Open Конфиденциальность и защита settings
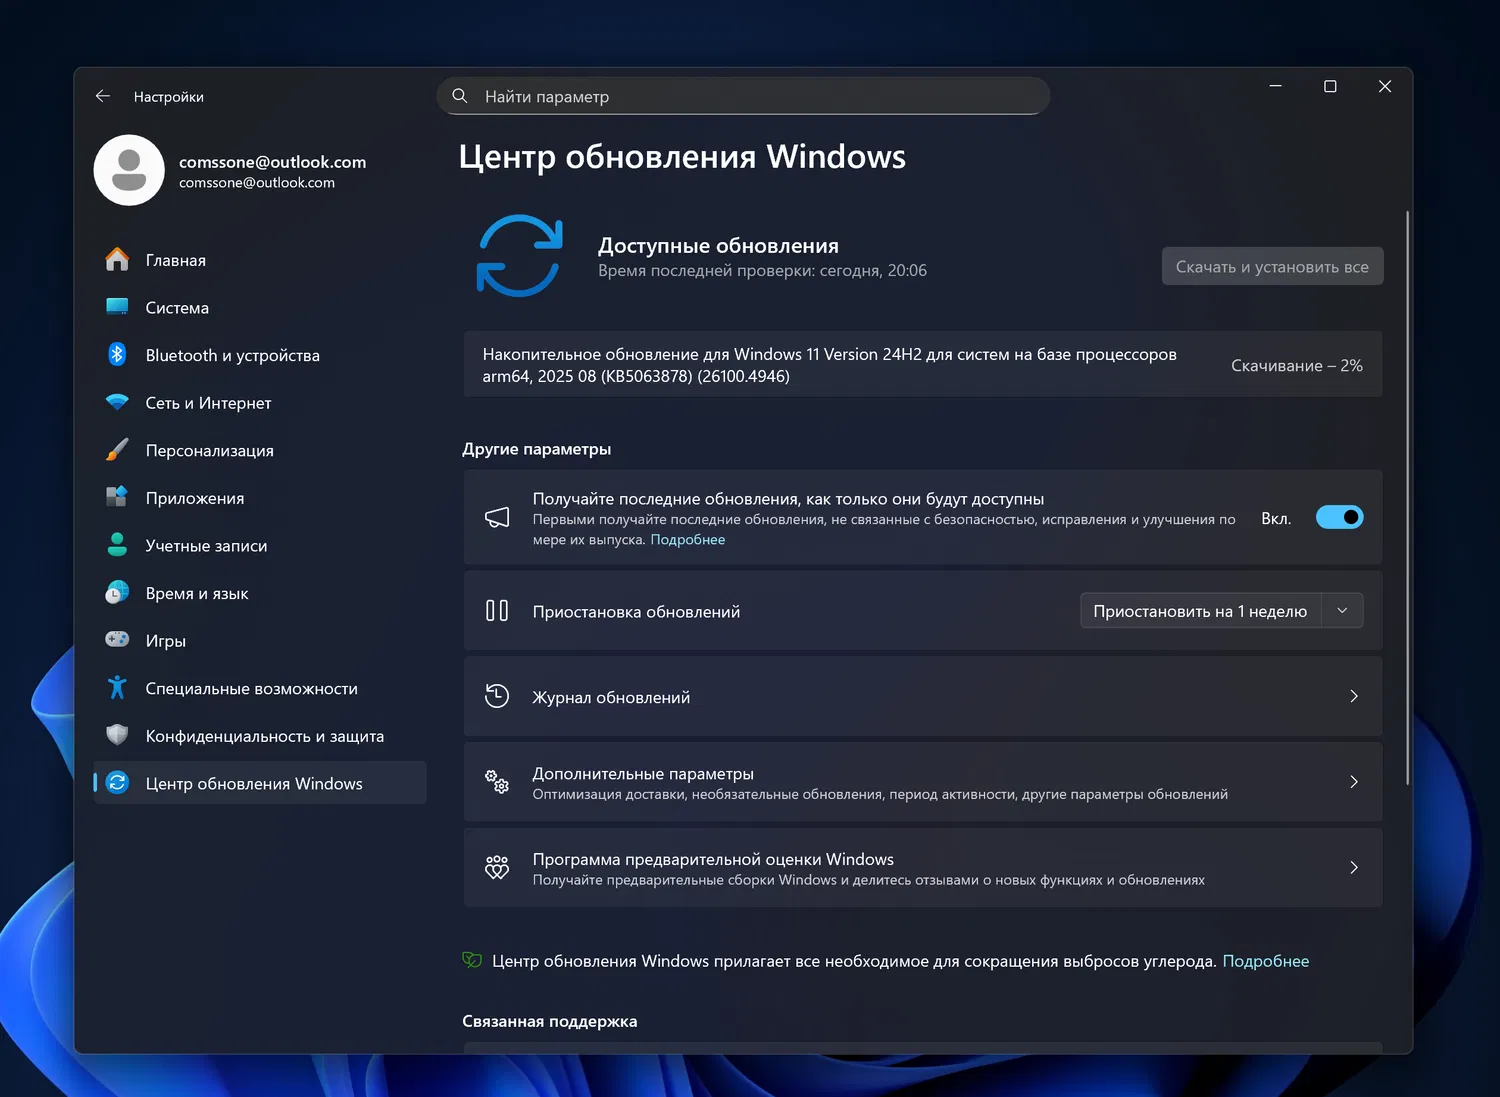The height and width of the screenshot is (1097, 1500). (260, 736)
